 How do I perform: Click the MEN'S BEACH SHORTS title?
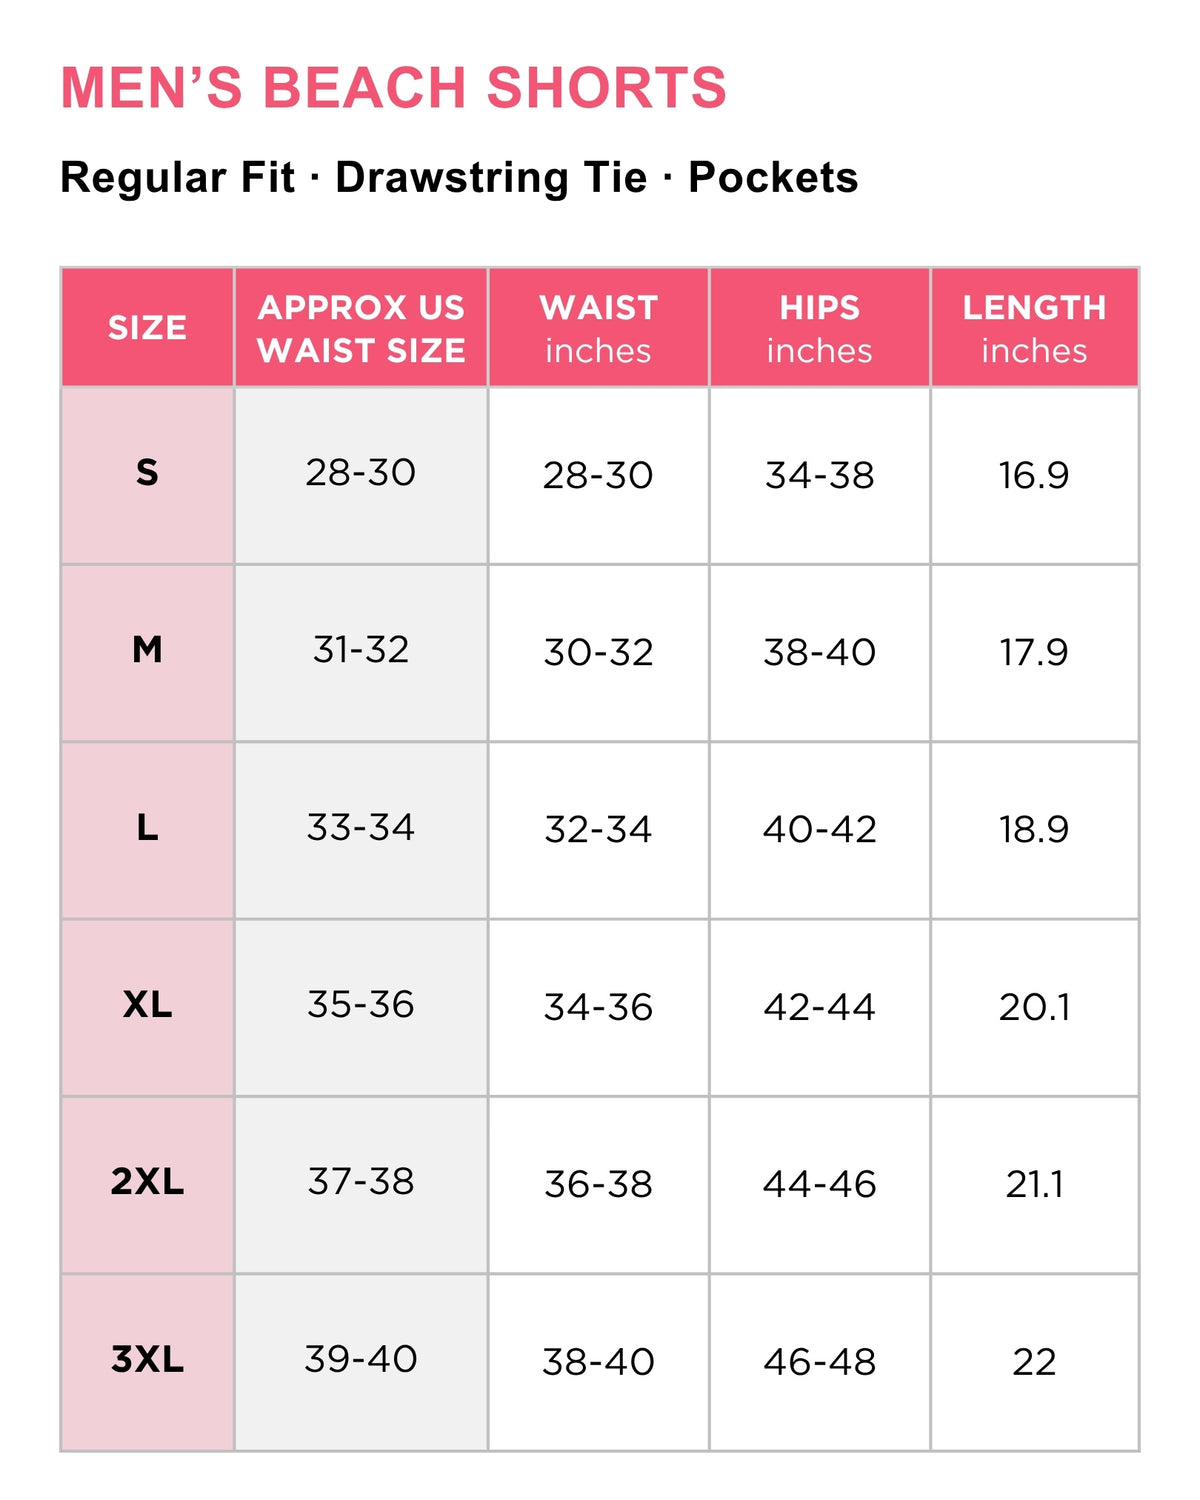393,88
